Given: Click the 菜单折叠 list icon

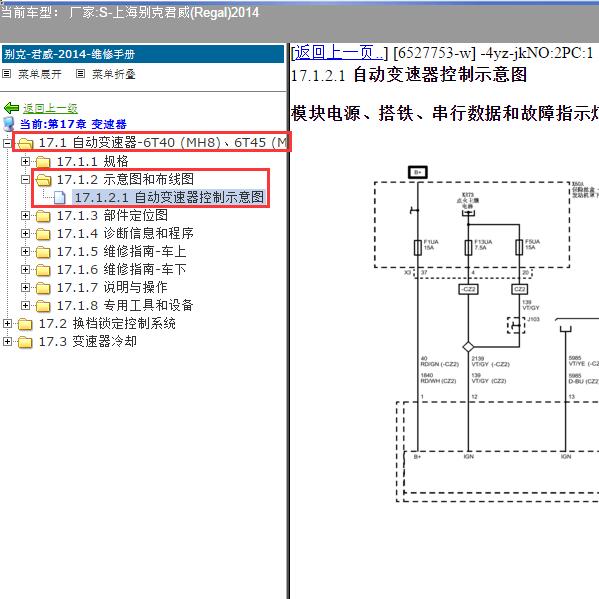Looking at the screenshot, I should 80,73.
